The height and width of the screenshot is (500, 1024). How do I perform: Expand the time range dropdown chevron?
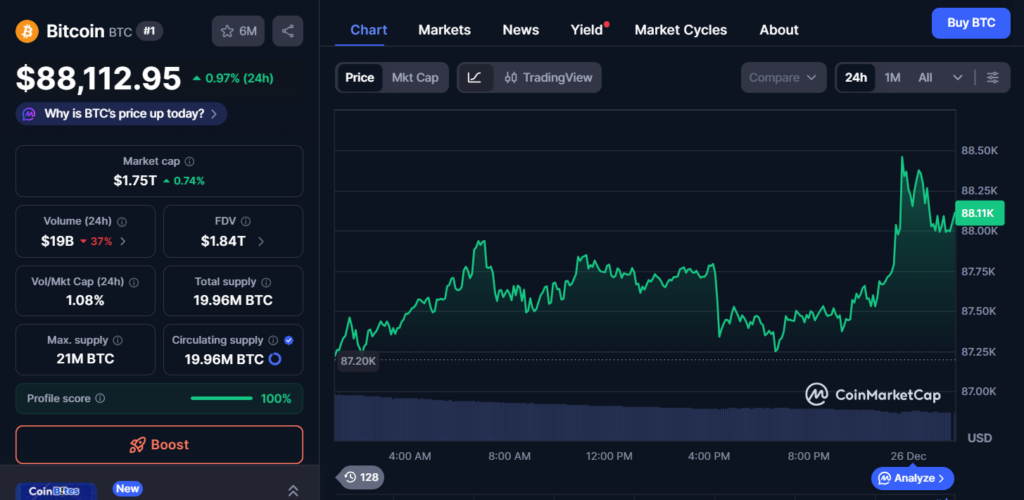957,77
